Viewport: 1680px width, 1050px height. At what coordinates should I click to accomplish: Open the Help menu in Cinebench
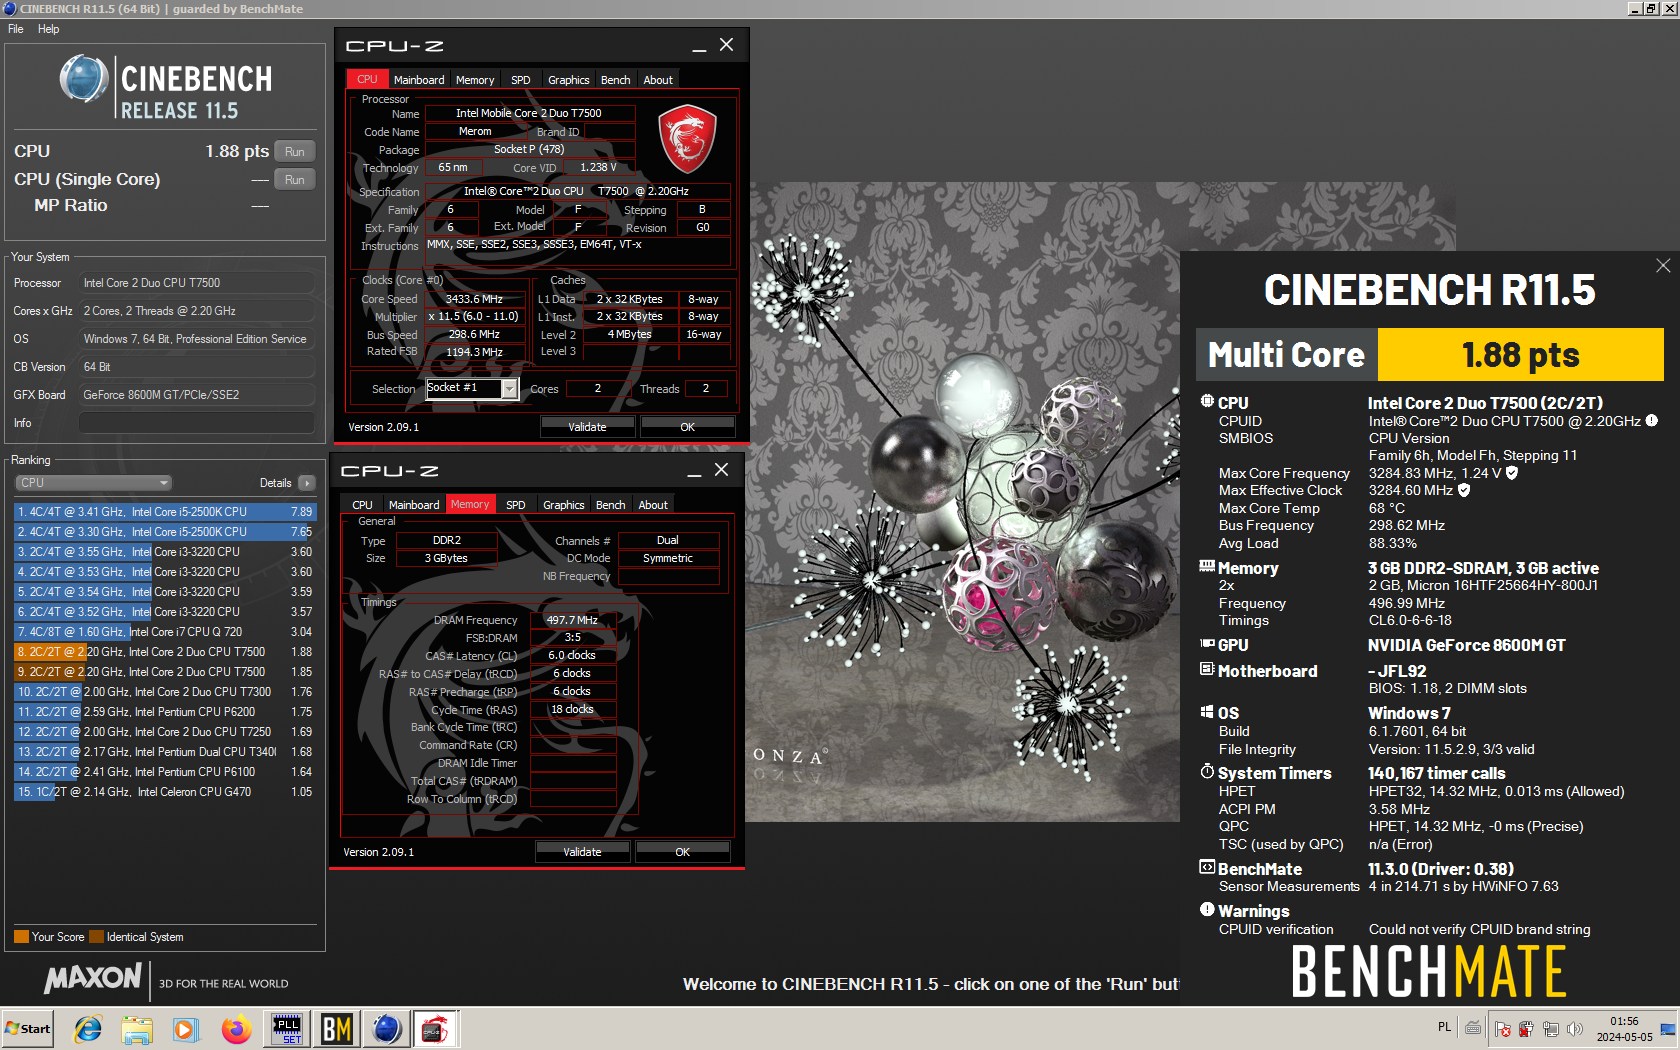tap(48, 29)
